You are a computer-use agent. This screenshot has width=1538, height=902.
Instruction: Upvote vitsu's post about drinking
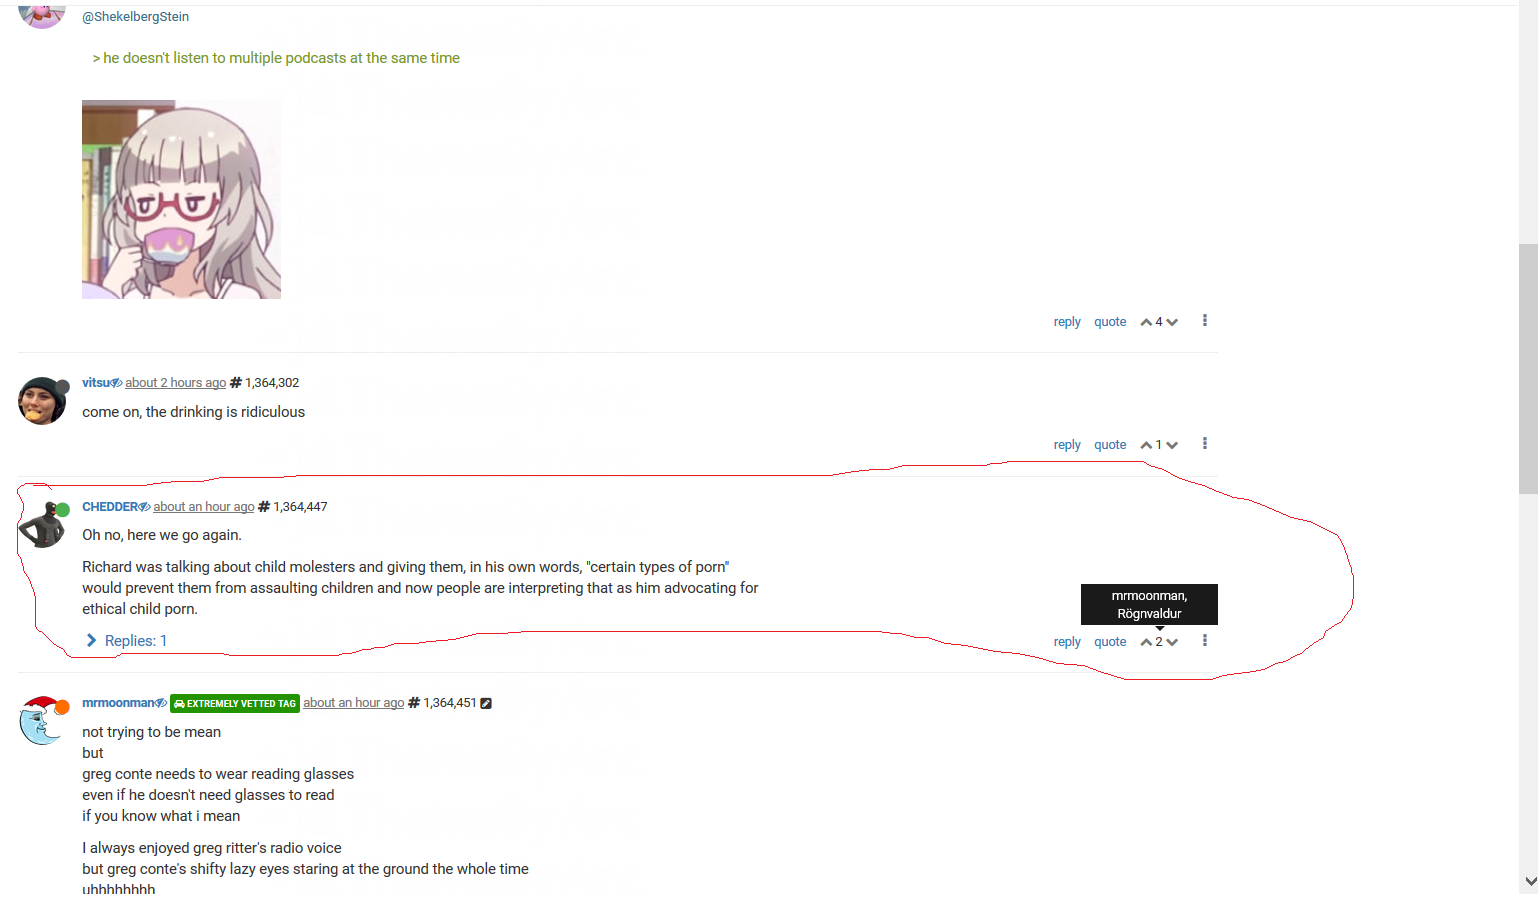[x=1146, y=445]
